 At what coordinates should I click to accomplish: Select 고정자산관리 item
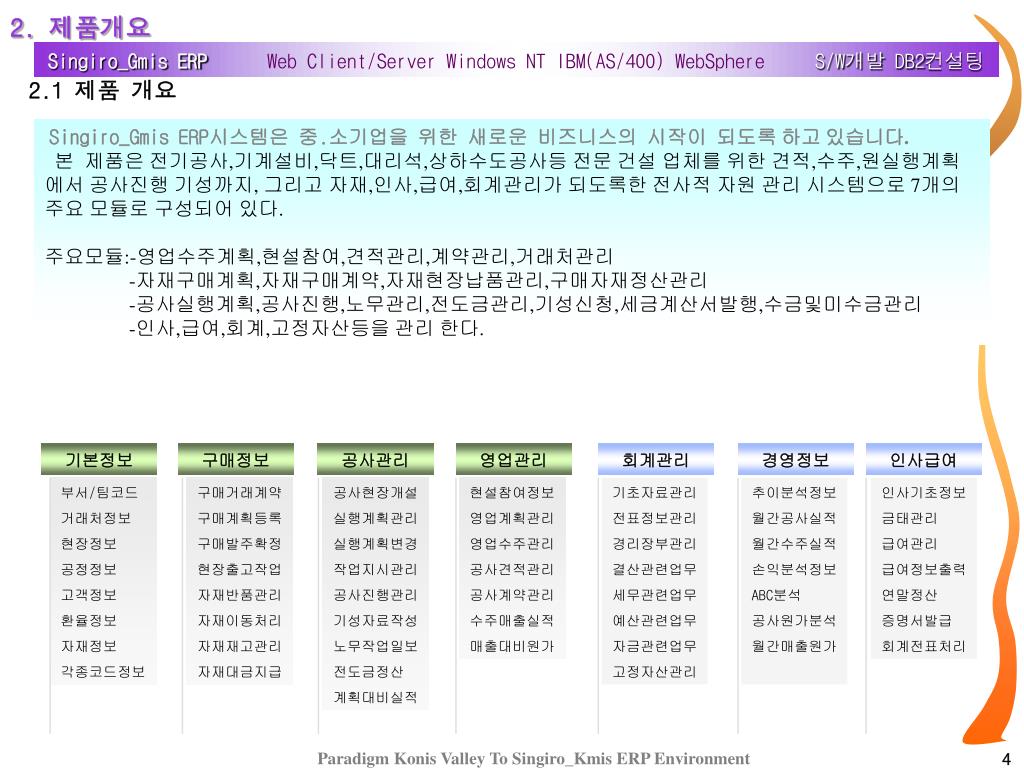(x=654, y=671)
